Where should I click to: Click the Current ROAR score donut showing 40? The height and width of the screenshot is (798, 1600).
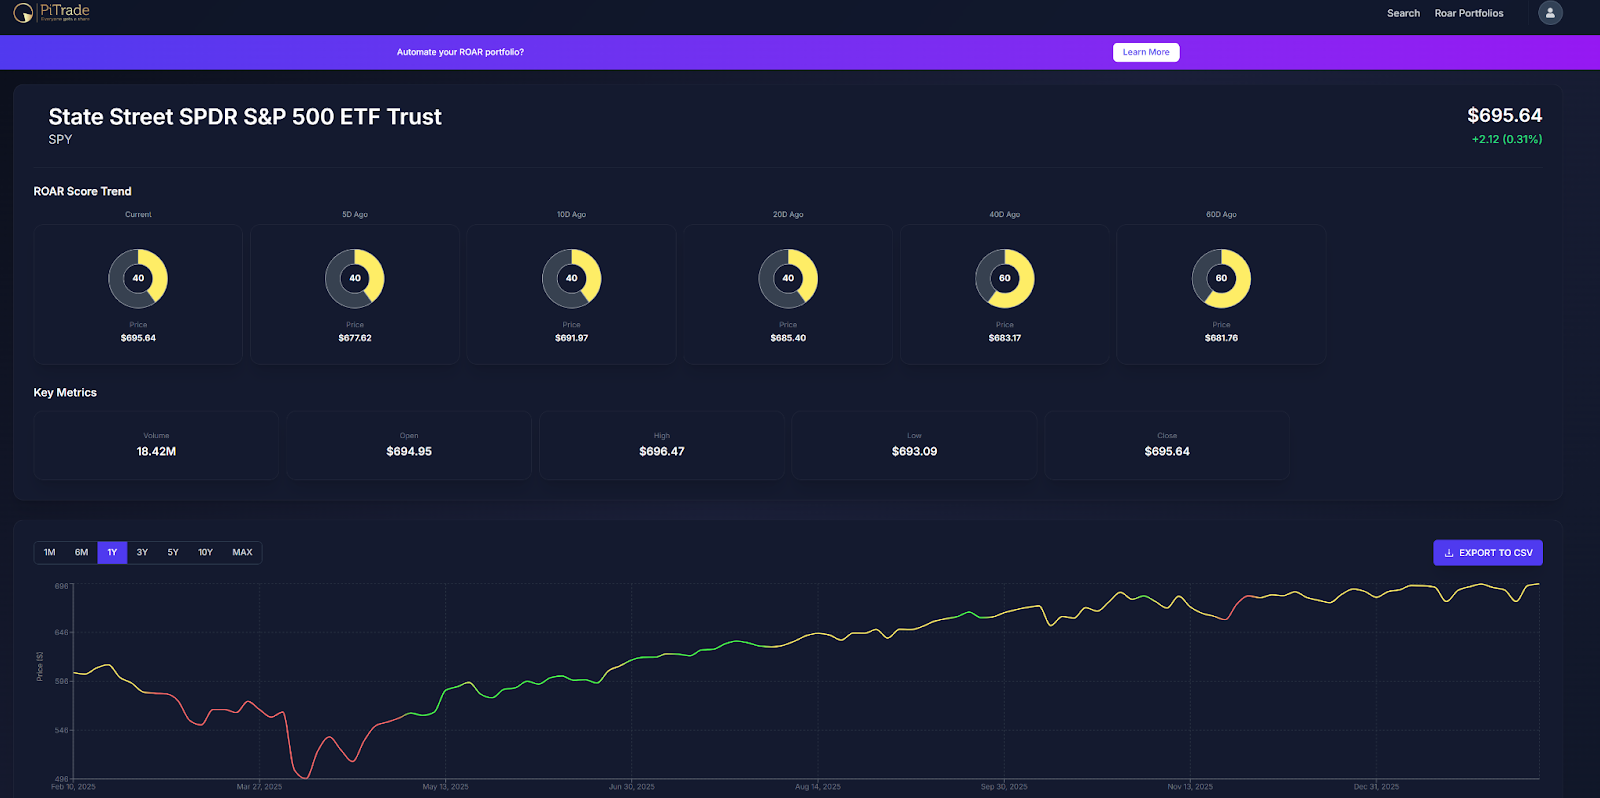click(138, 278)
